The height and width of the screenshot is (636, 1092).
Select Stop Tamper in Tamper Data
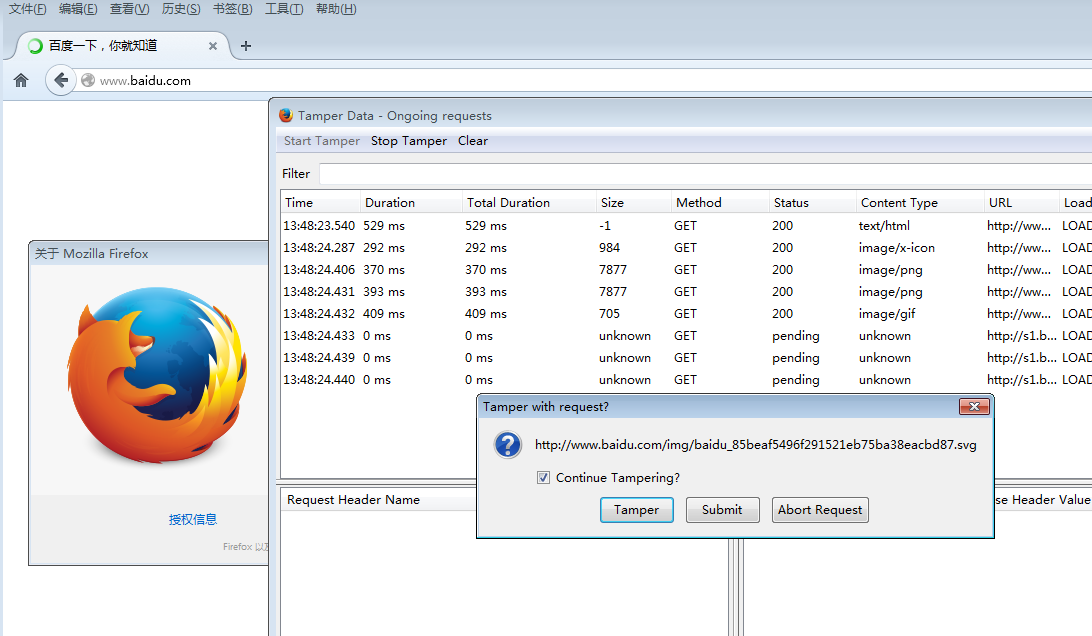(408, 141)
